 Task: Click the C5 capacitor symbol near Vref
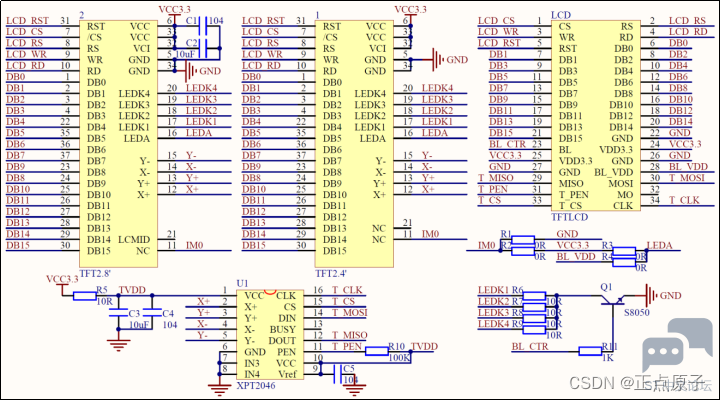pos(337,374)
